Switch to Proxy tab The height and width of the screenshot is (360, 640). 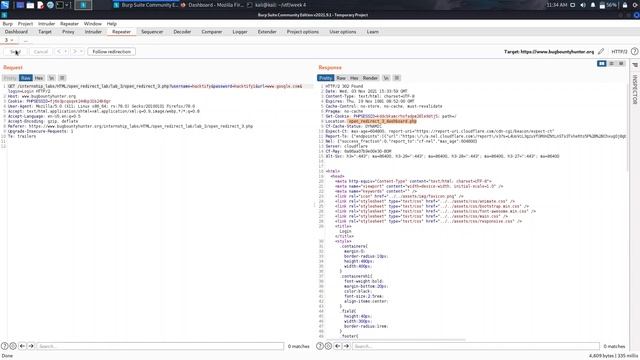click(68, 32)
